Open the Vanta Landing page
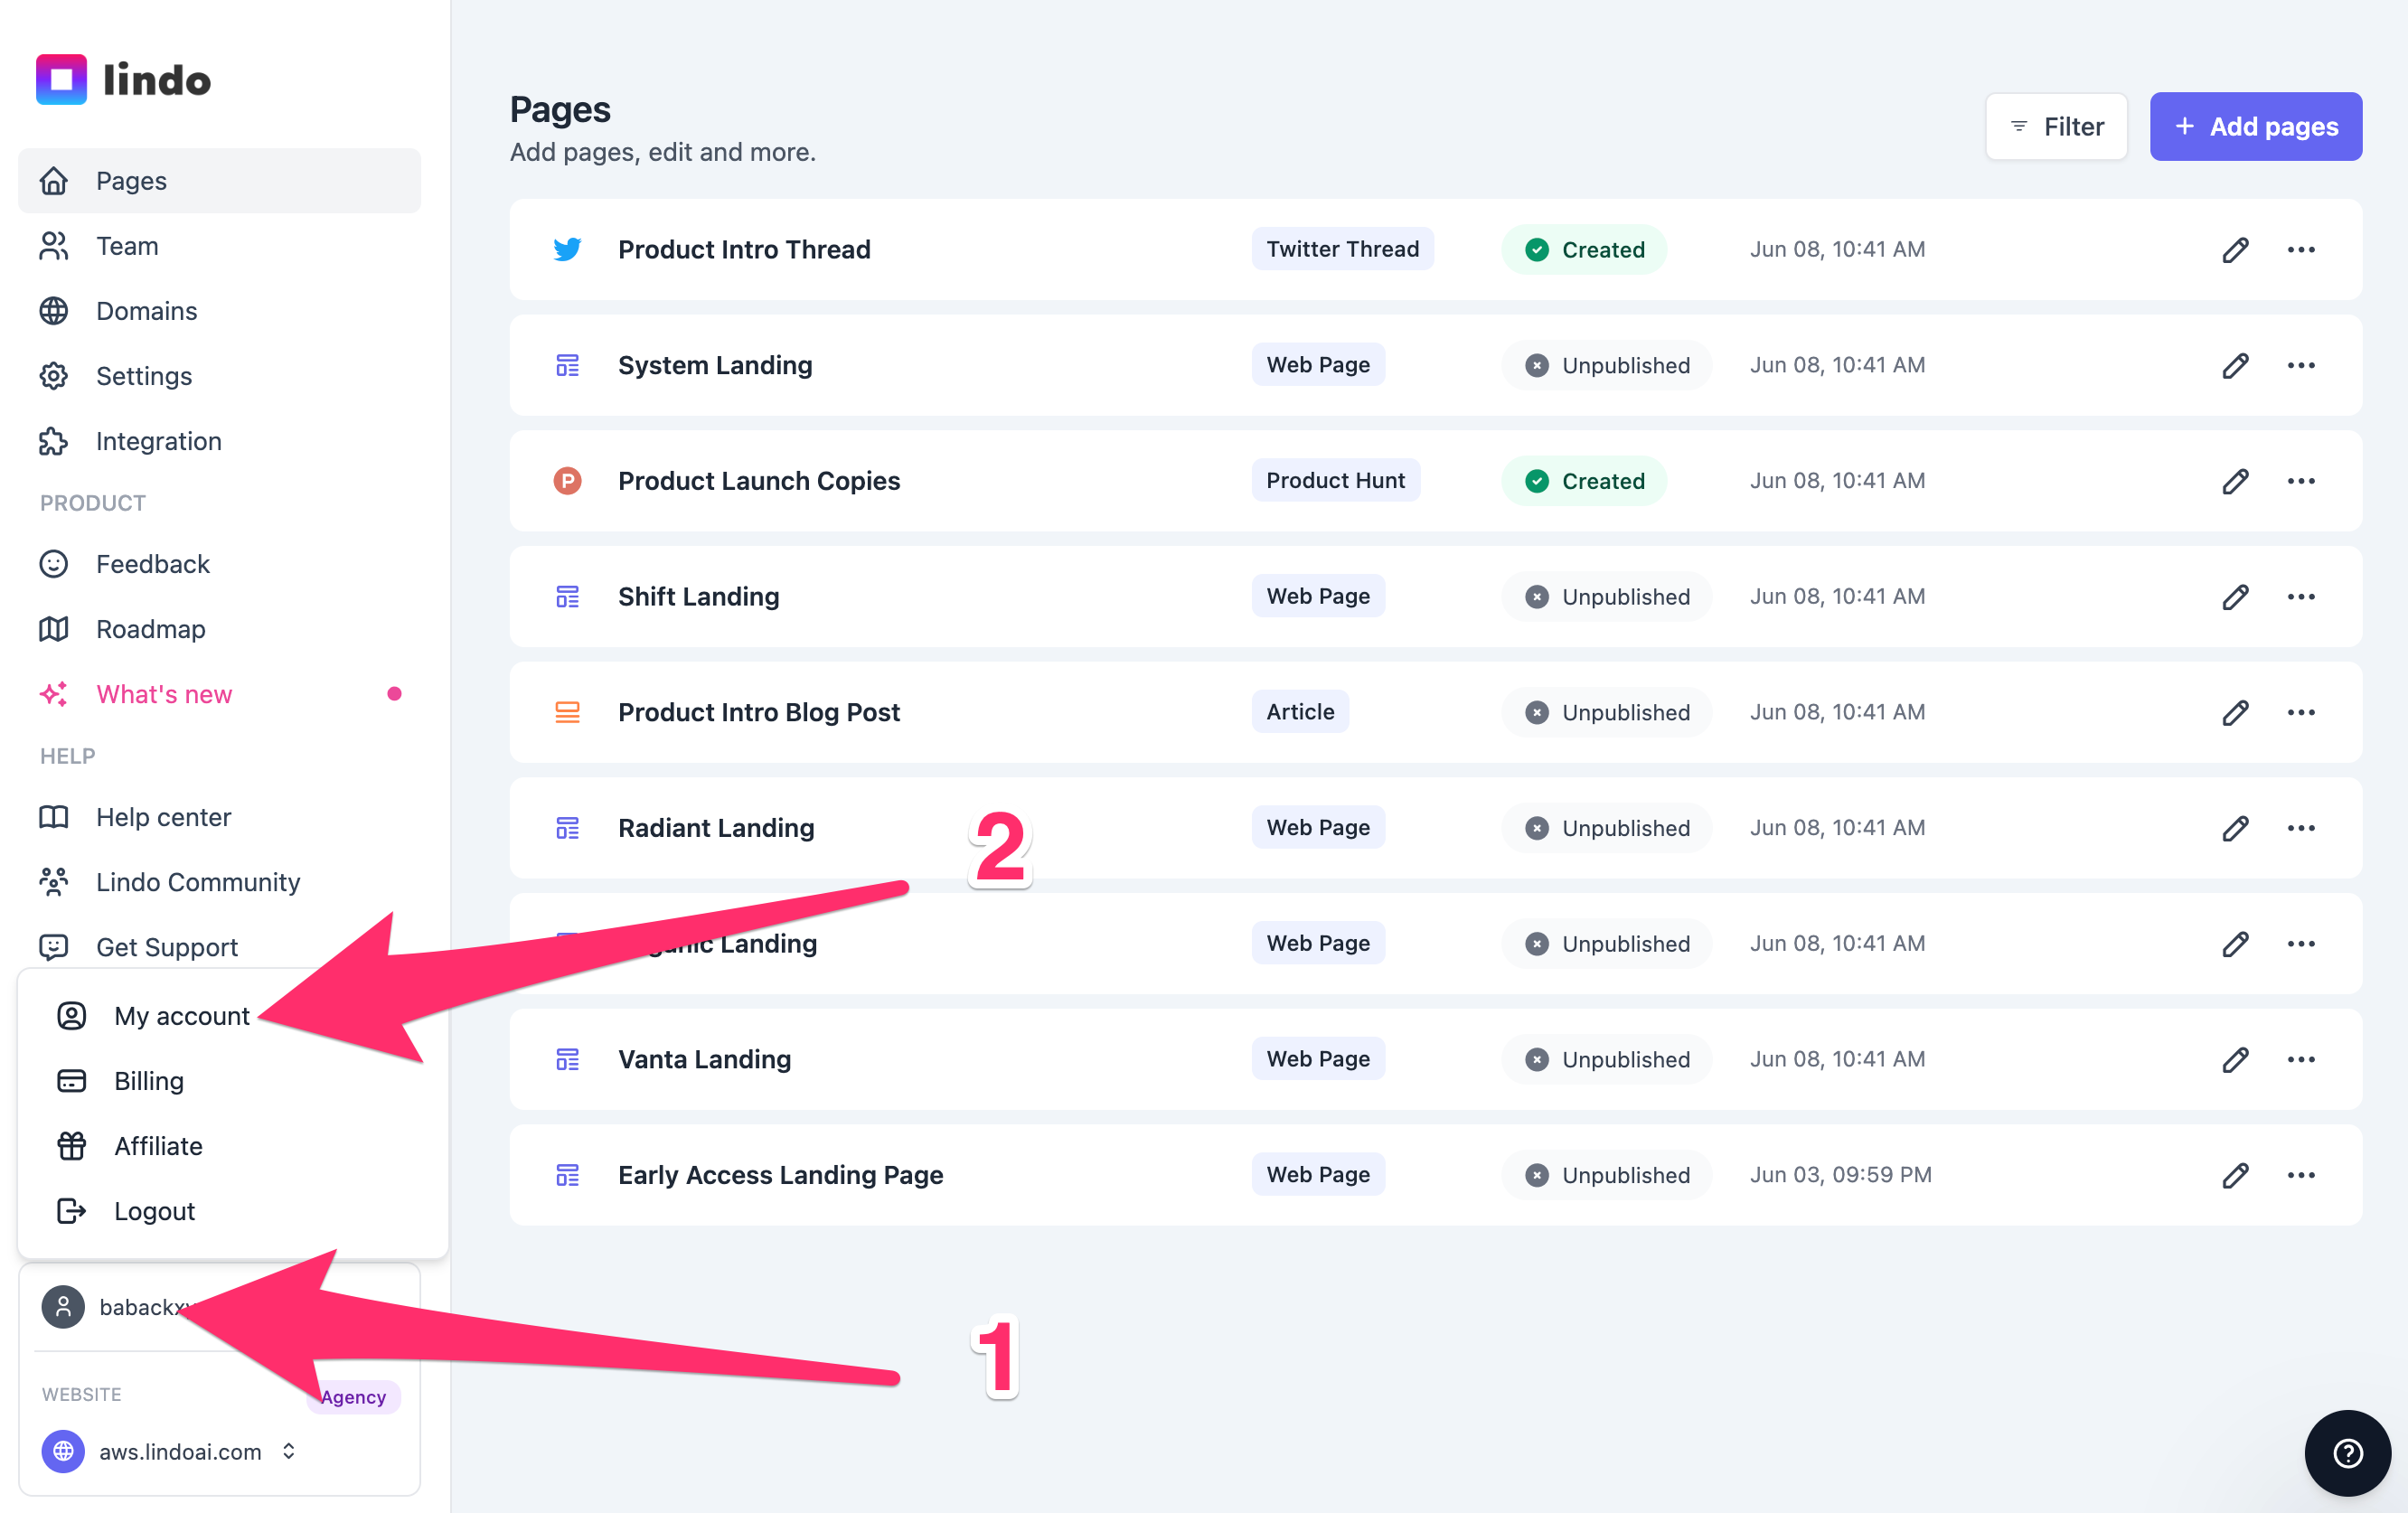This screenshot has width=2408, height=1513. click(x=704, y=1060)
